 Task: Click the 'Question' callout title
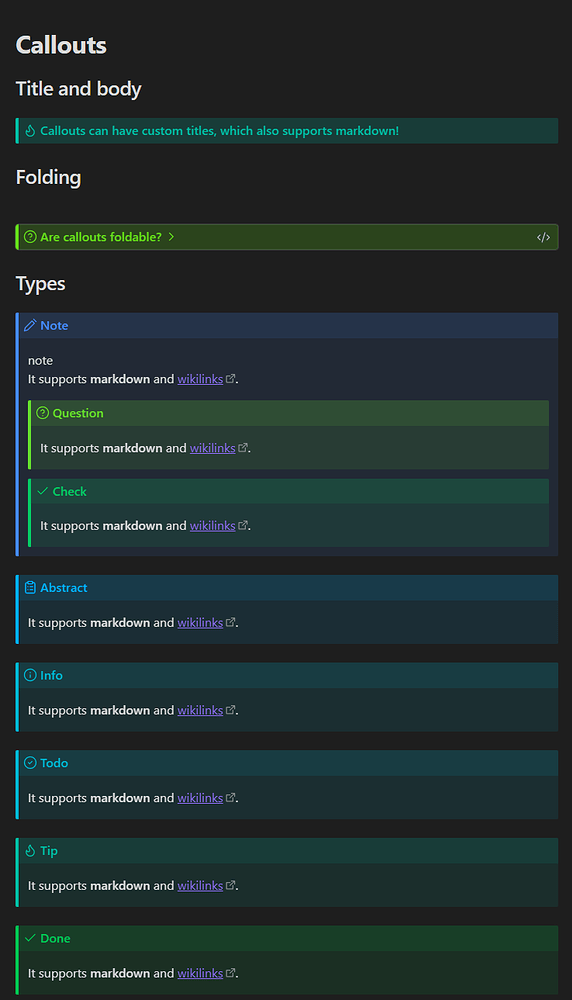click(78, 413)
